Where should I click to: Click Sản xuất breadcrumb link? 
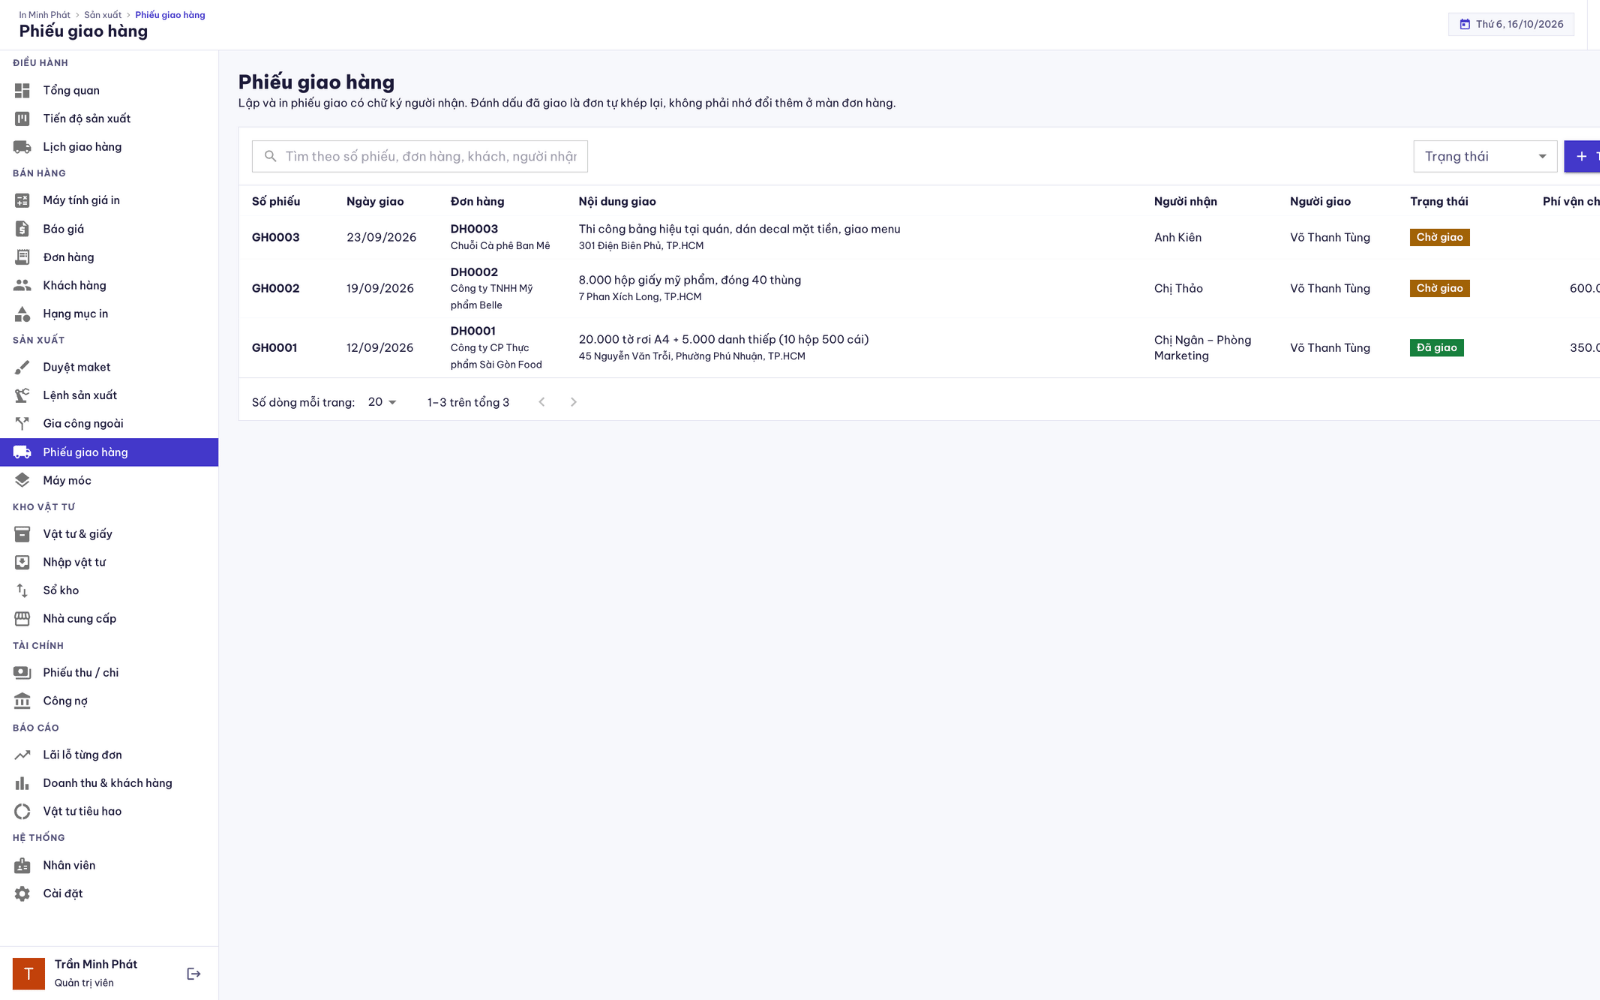(103, 15)
